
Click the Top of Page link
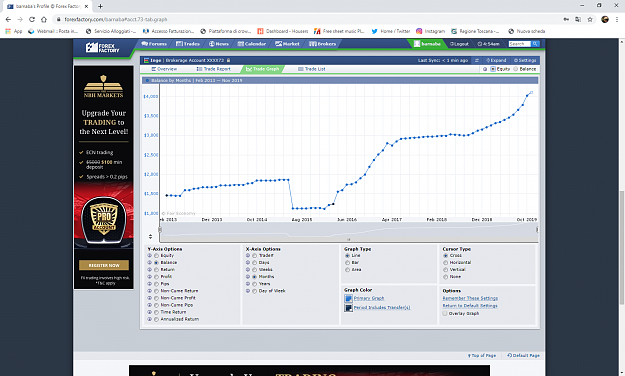(x=482, y=355)
